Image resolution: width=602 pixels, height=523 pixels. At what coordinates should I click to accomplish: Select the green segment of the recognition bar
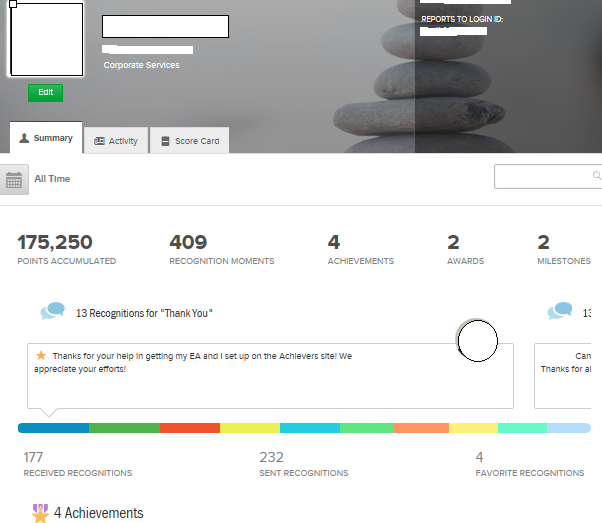coord(124,428)
